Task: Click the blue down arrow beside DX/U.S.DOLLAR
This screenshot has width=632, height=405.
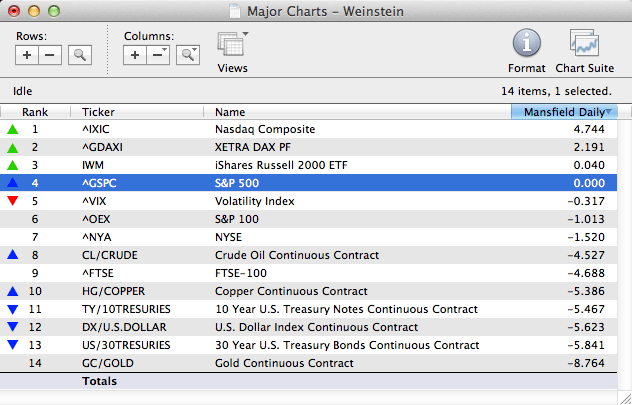Action: [12, 327]
